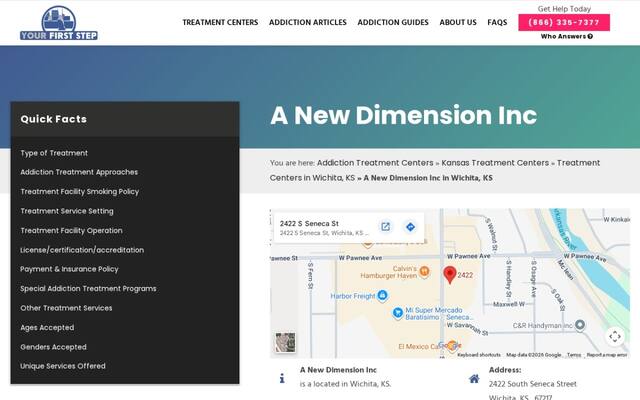
Task: Jump to Genders Accepted section
Action: tap(53, 347)
